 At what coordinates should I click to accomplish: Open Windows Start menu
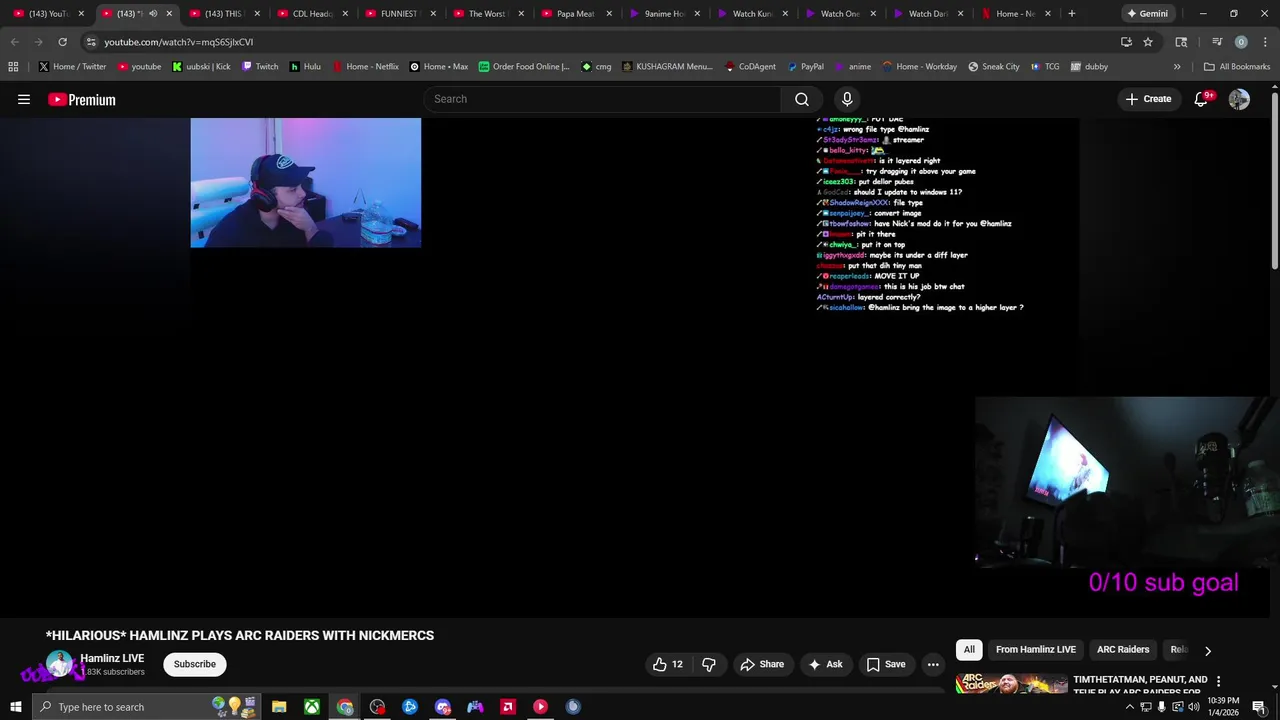click(15, 707)
